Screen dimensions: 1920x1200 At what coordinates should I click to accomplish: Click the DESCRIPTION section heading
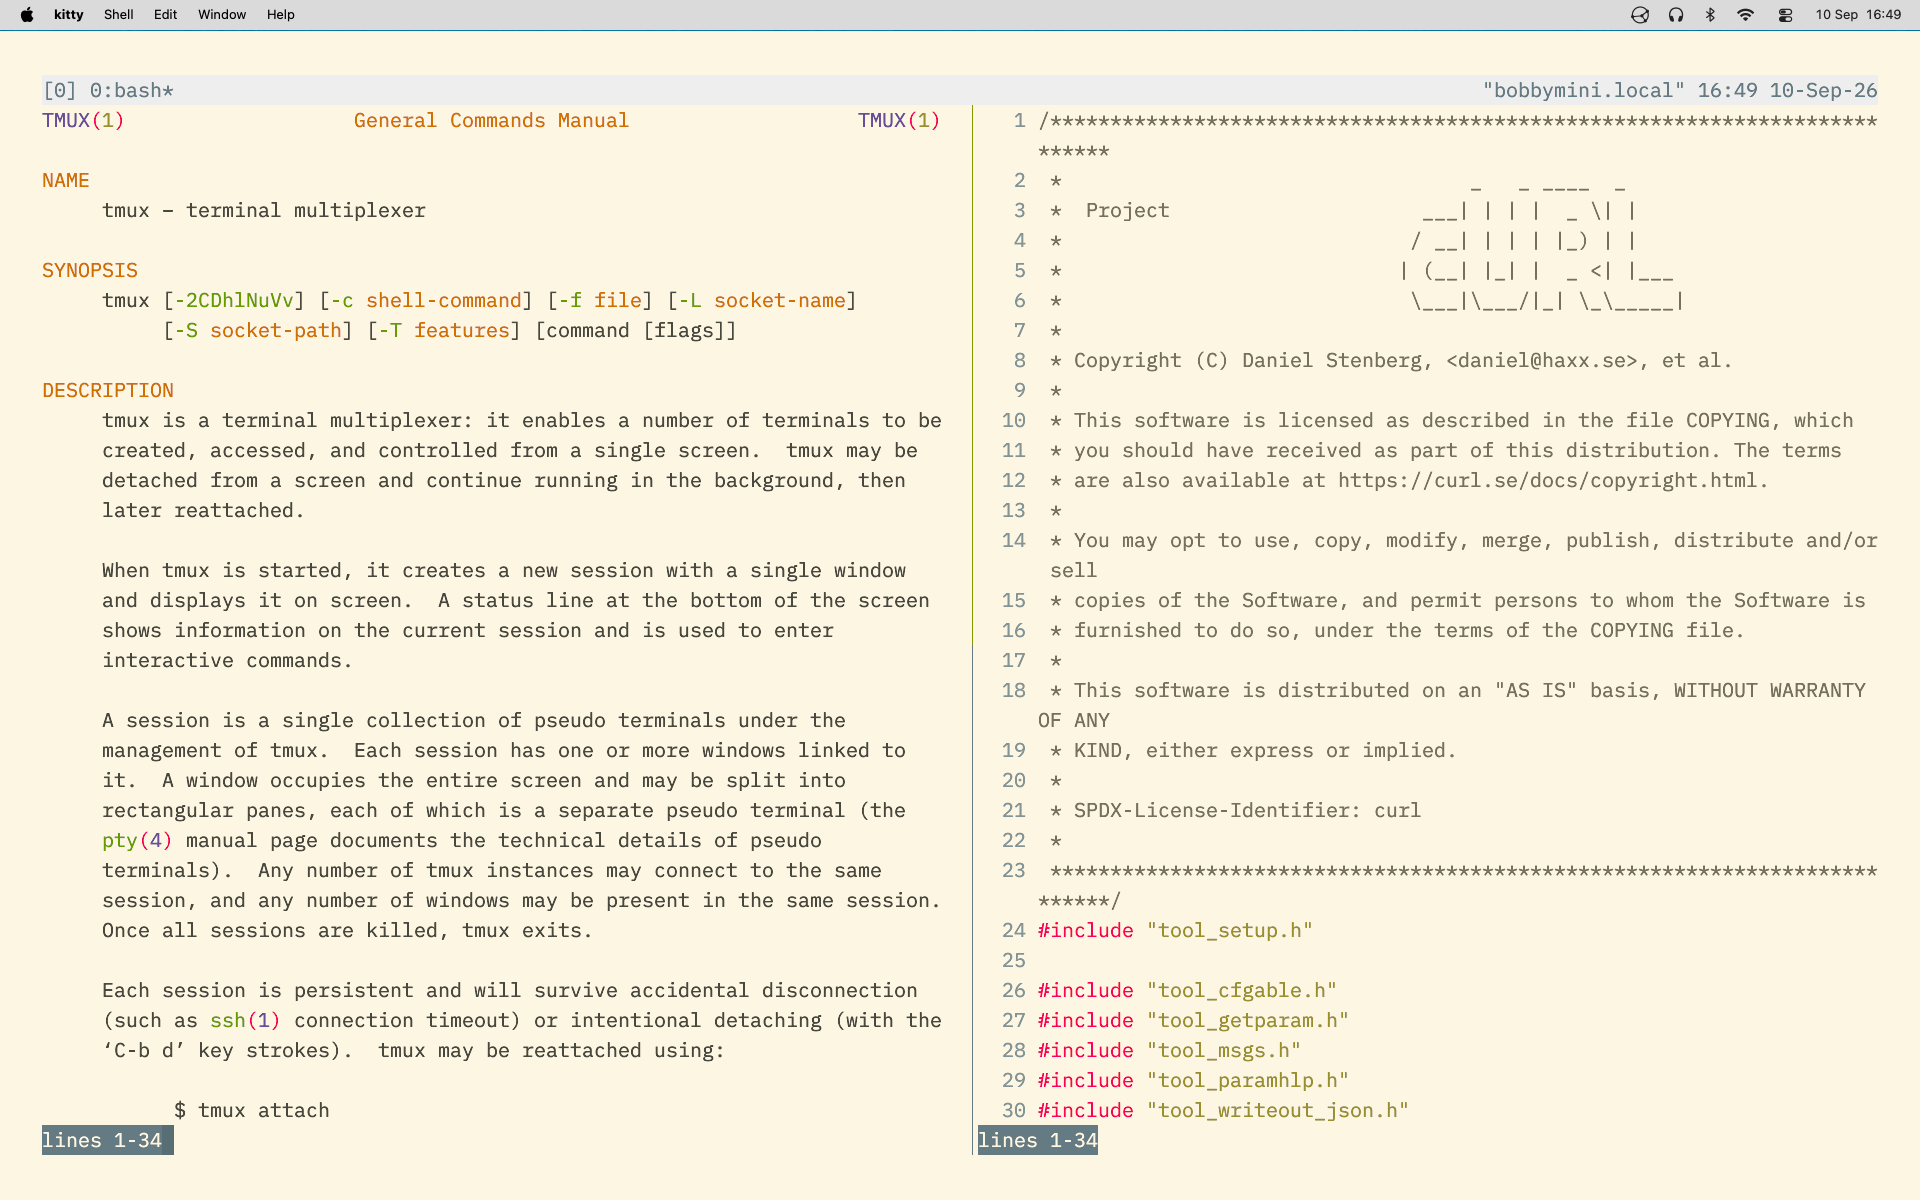coord(108,391)
